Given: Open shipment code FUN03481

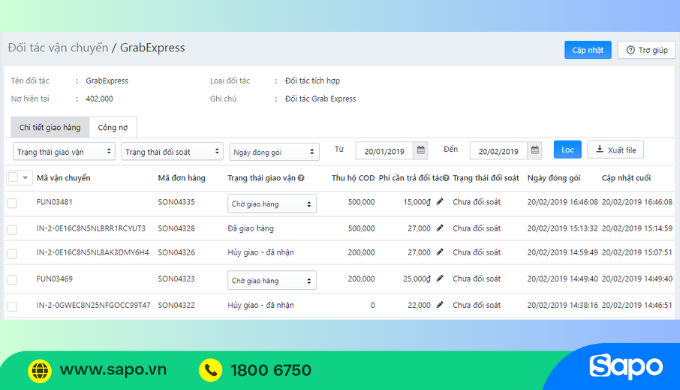Looking at the screenshot, I should coord(55,202).
